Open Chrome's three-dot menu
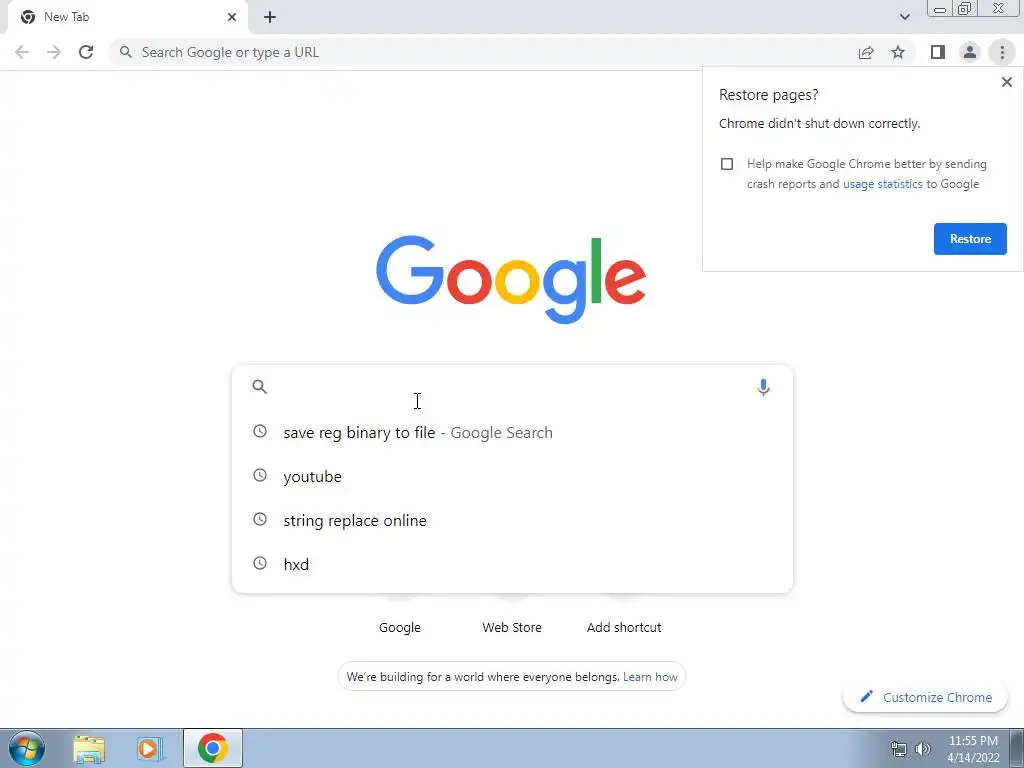This screenshot has width=1024, height=768. 1002,52
